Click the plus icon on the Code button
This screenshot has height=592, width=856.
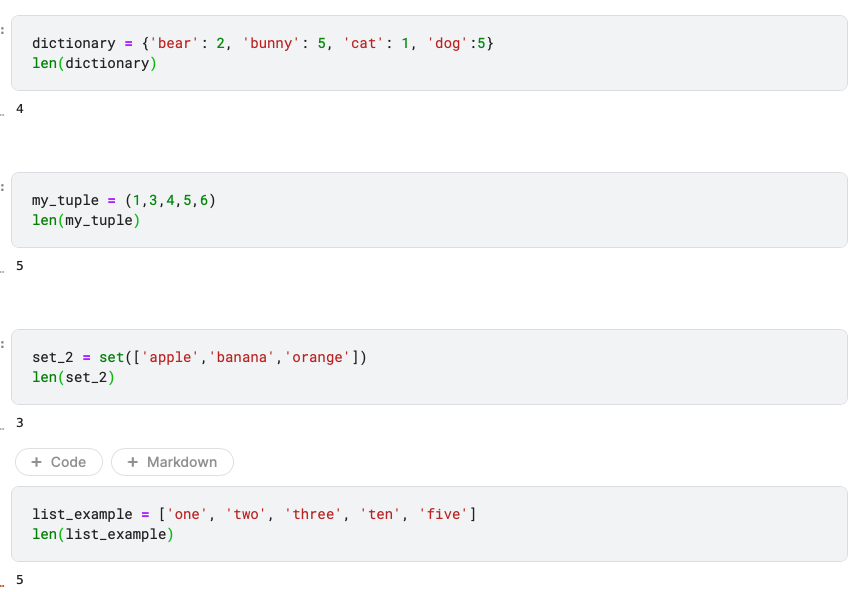click(x=37, y=462)
